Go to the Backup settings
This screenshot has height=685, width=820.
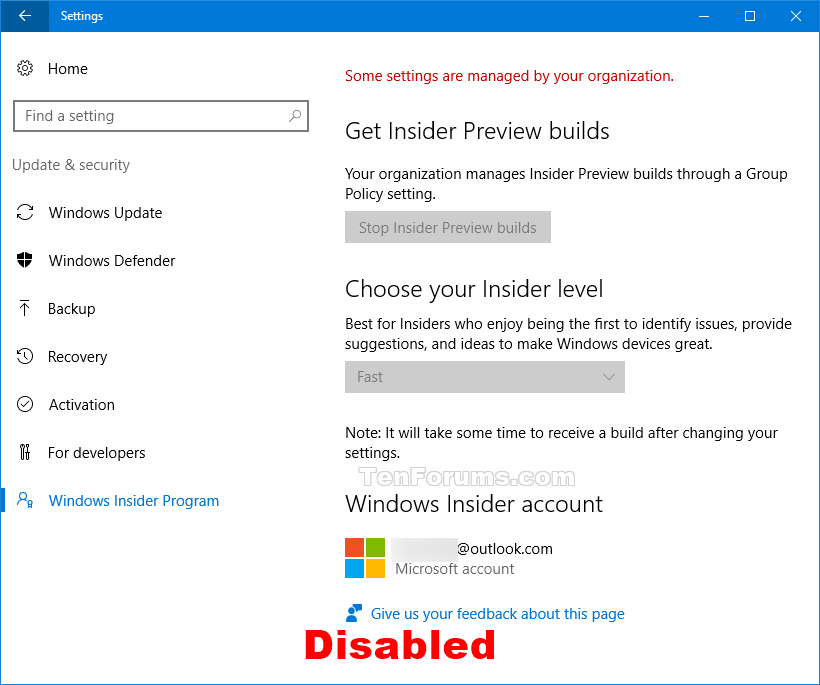[72, 309]
